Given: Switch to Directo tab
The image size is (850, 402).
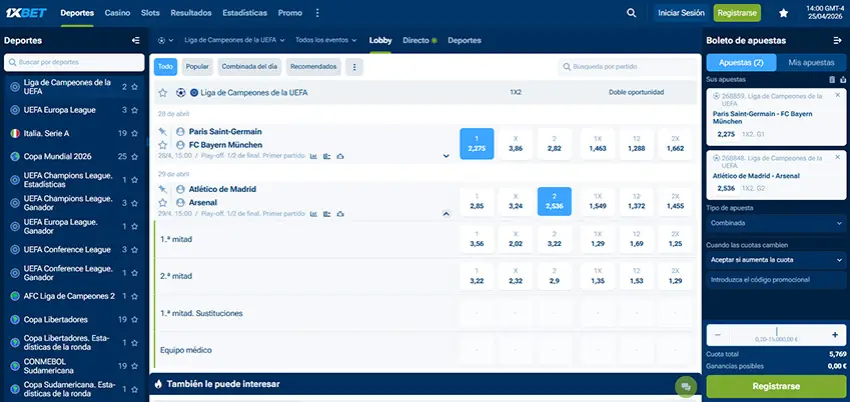Looking at the screenshot, I should 419,41.
